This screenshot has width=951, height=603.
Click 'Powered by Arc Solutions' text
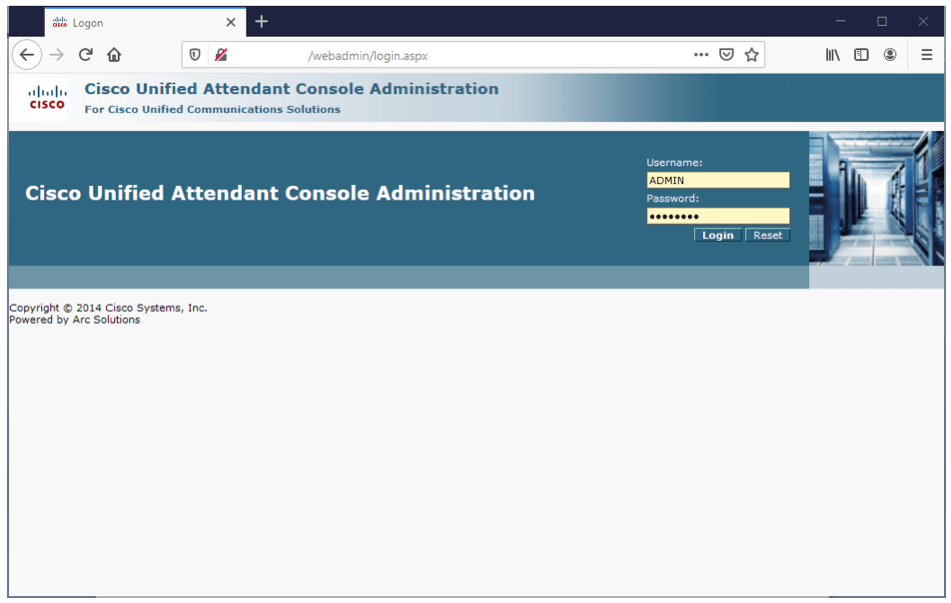click(75, 320)
